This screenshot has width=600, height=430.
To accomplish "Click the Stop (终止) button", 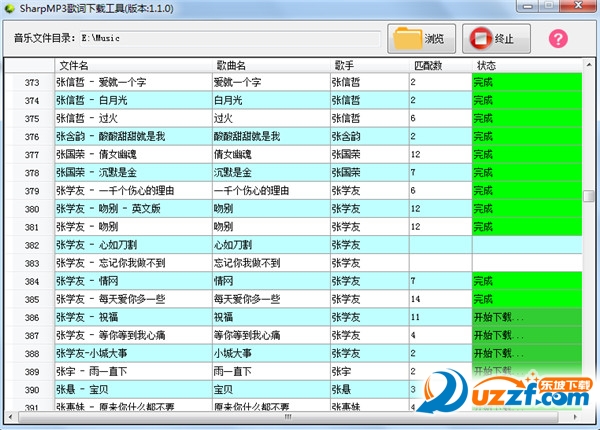I will pyautogui.click(x=496, y=39).
